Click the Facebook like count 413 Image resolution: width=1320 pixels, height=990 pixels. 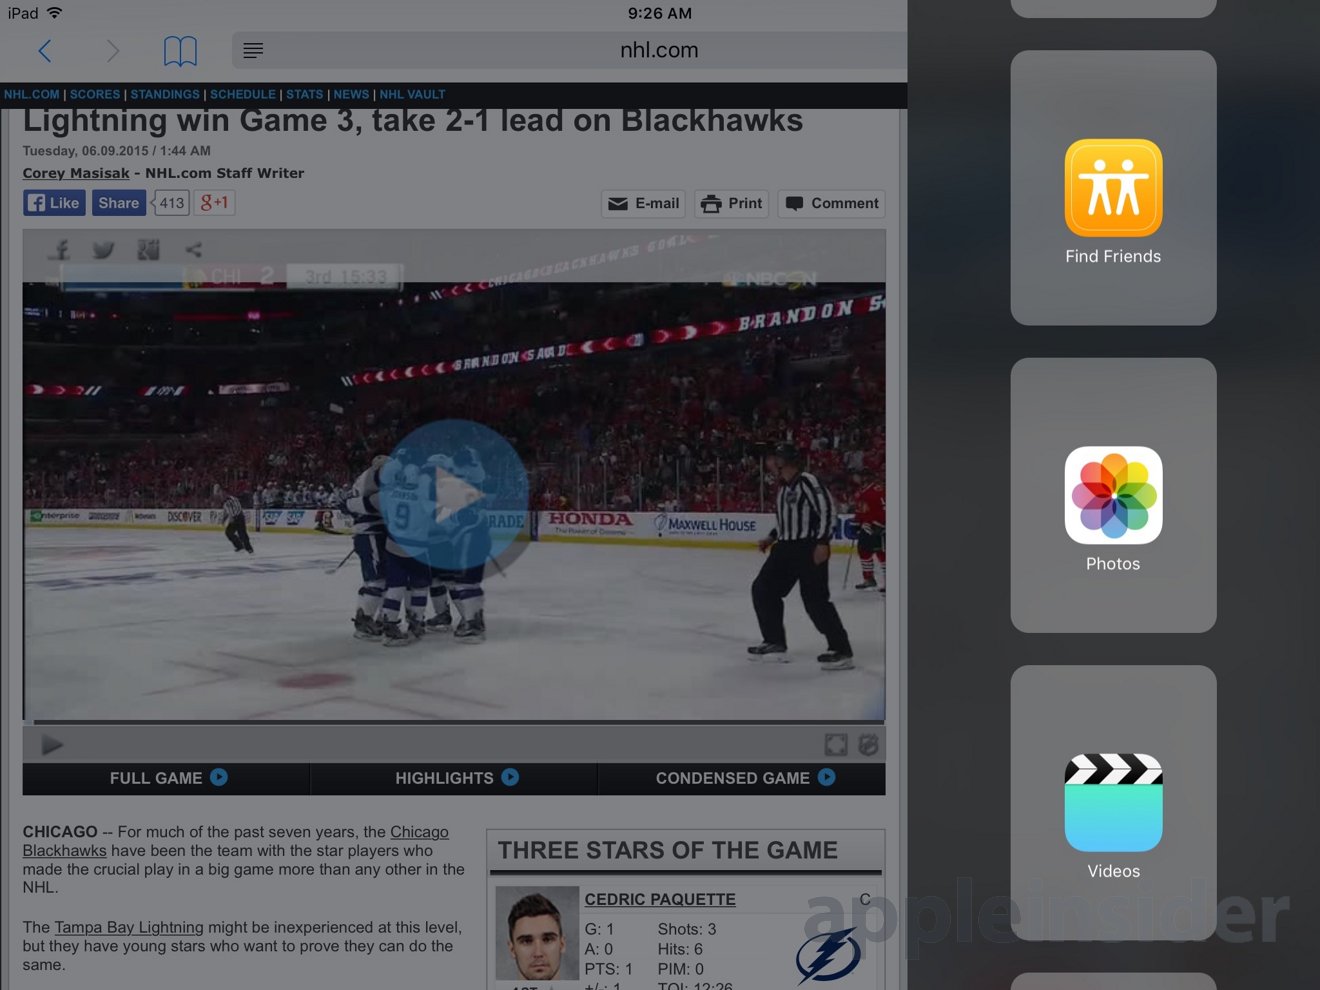(171, 203)
